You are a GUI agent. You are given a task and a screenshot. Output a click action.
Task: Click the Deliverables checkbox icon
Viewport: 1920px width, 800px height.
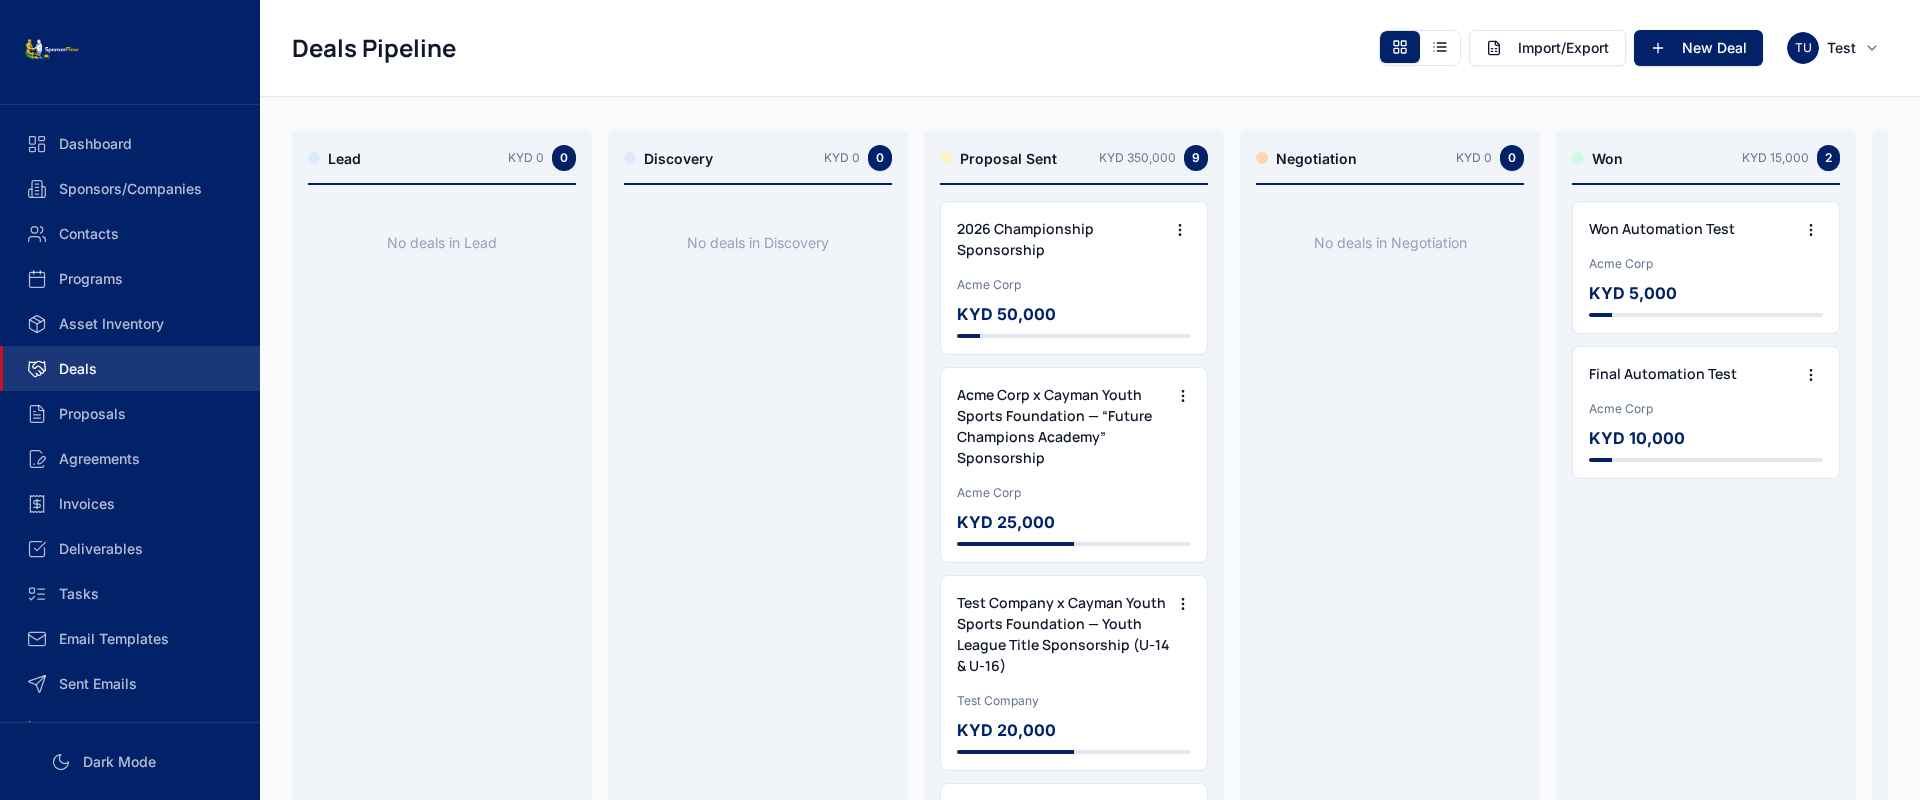tap(37, 549)
